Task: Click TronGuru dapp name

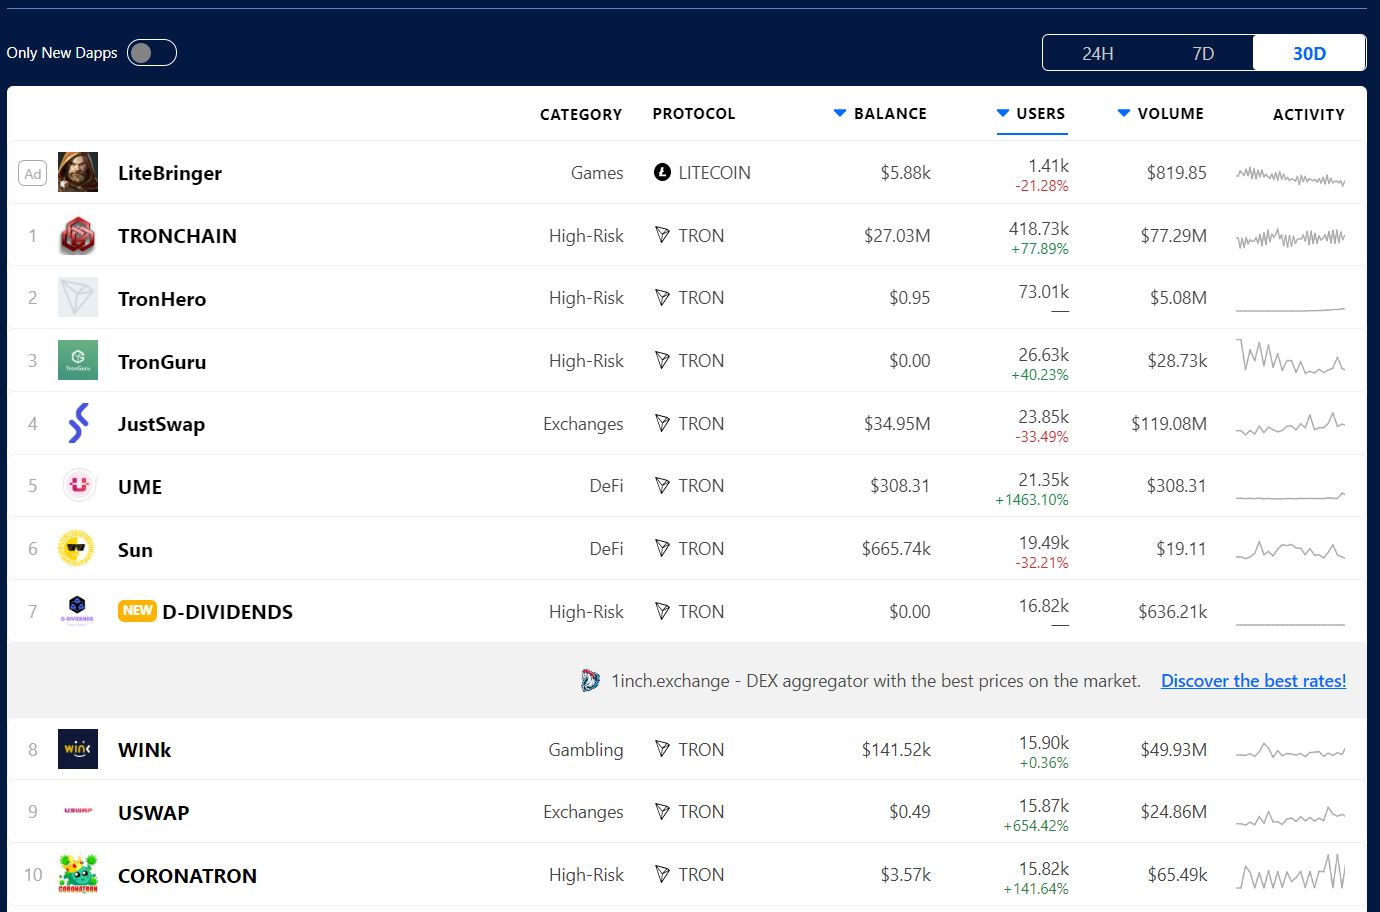Action: (162, 362)
